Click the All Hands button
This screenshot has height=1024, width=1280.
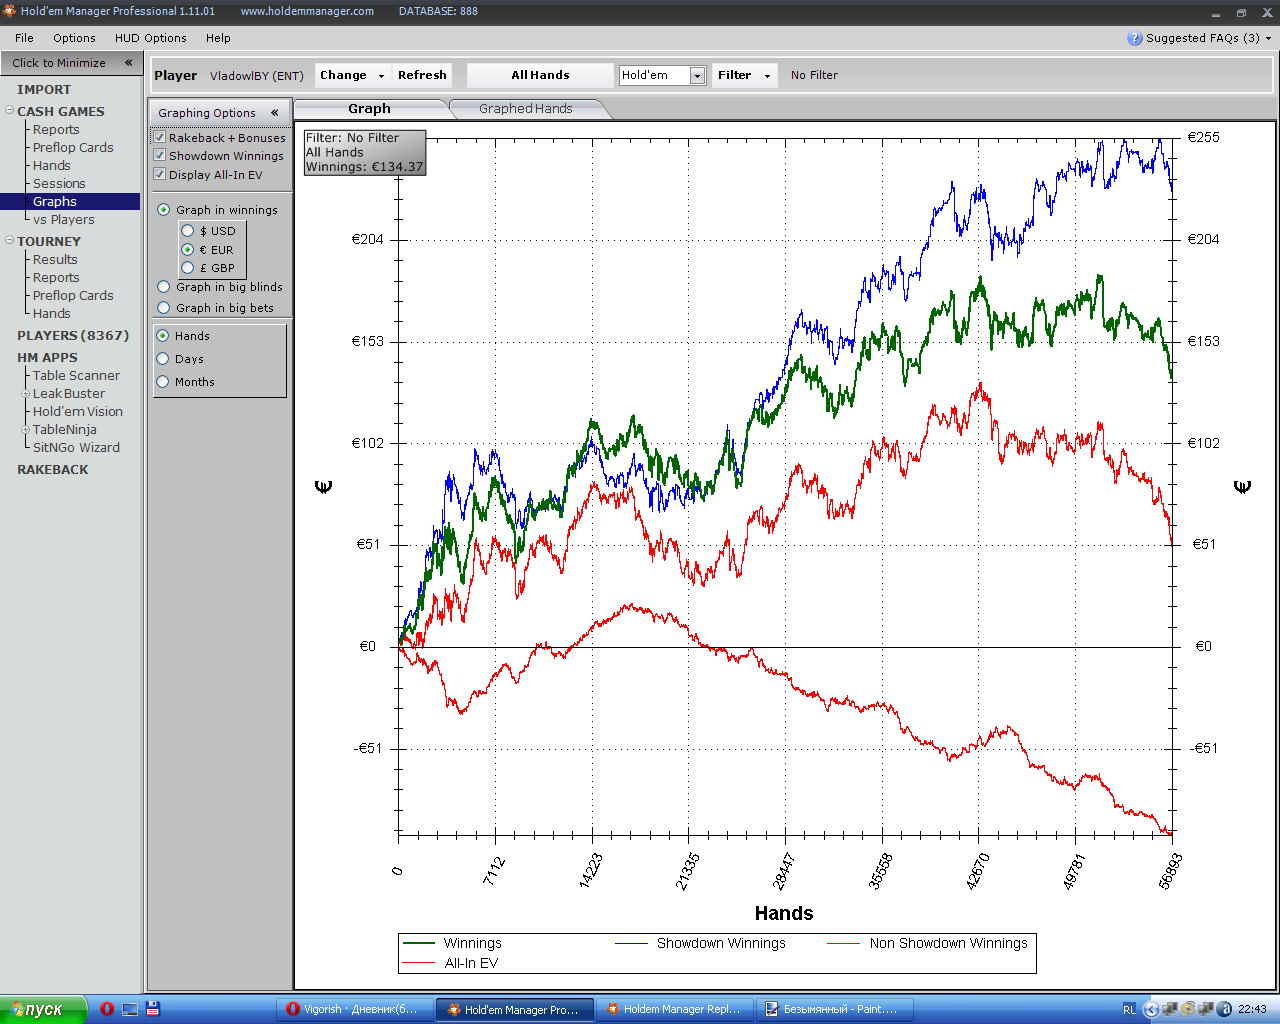[x=540, y=75]
